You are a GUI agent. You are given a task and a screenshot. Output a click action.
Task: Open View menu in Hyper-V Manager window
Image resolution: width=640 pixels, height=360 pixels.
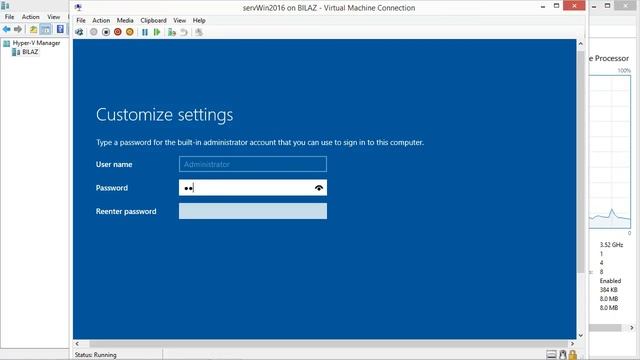coord(53,17)
